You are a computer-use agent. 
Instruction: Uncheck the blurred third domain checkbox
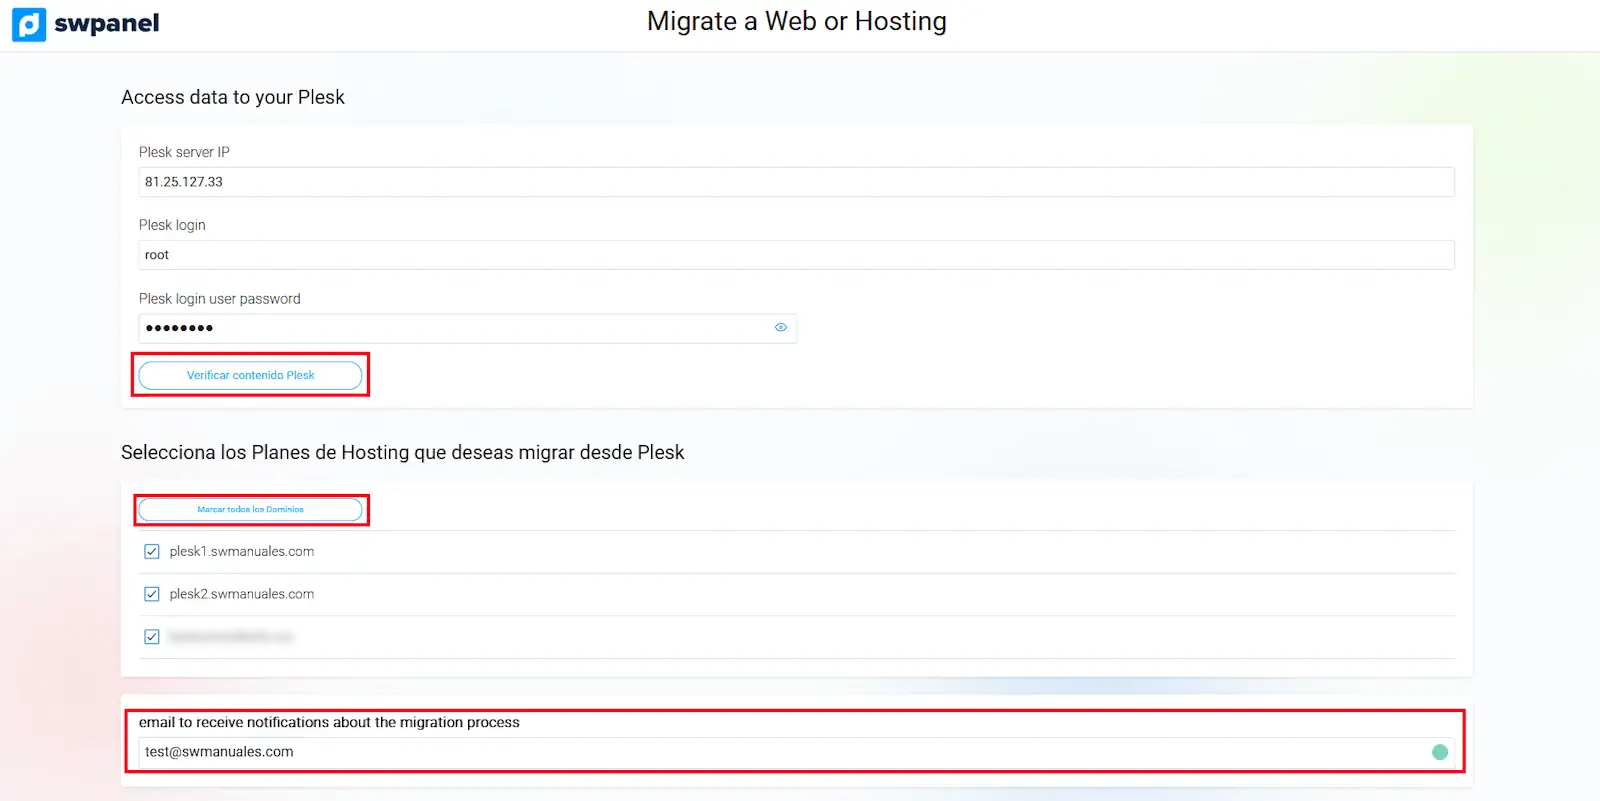point(152,637)
